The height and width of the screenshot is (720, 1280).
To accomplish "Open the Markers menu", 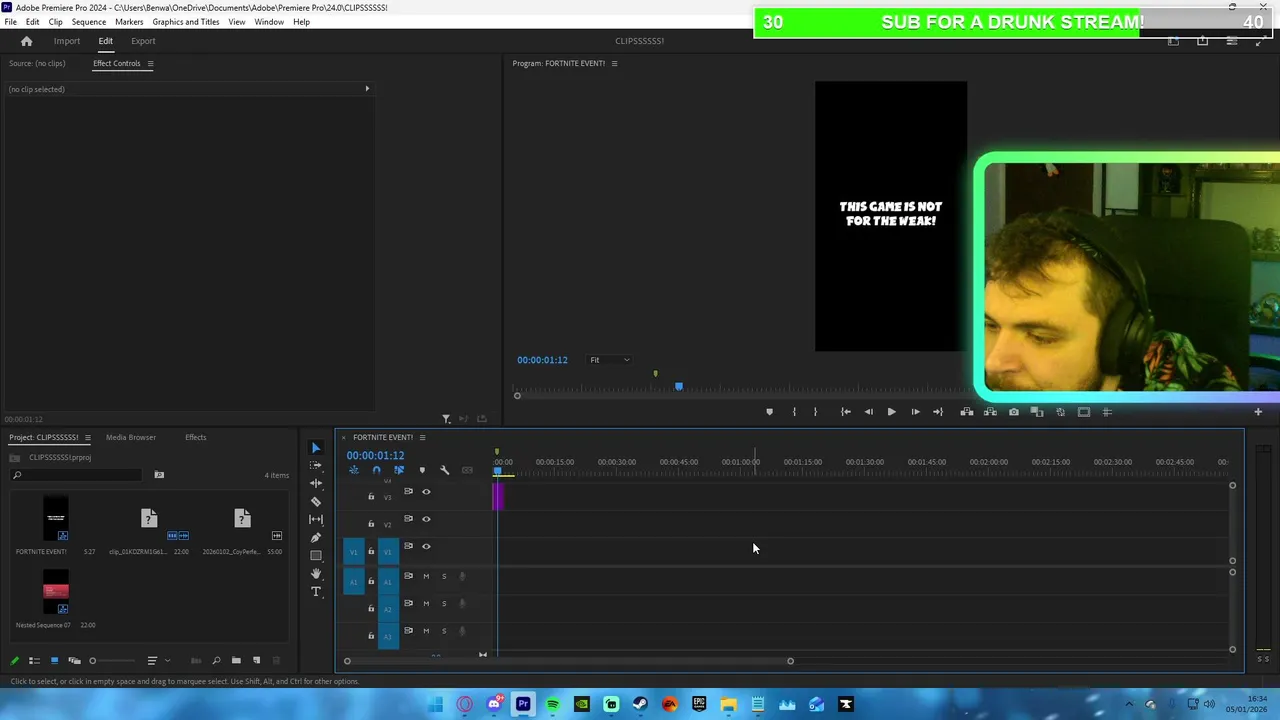I will click(129, 22).
